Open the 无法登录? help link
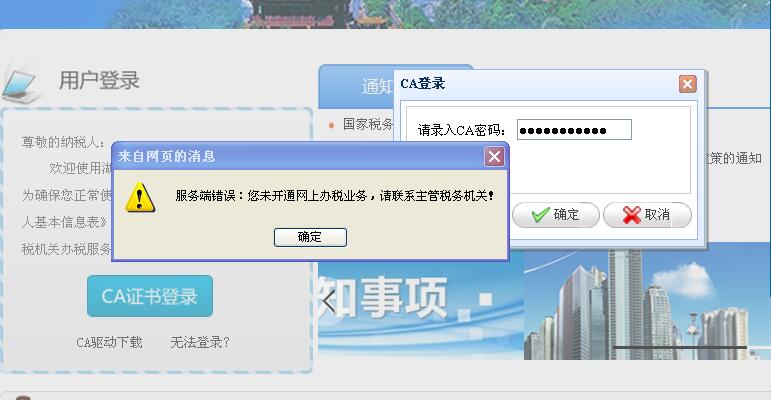Image resolution: width=771 pixels, height=400 pixels. point(200,342)
